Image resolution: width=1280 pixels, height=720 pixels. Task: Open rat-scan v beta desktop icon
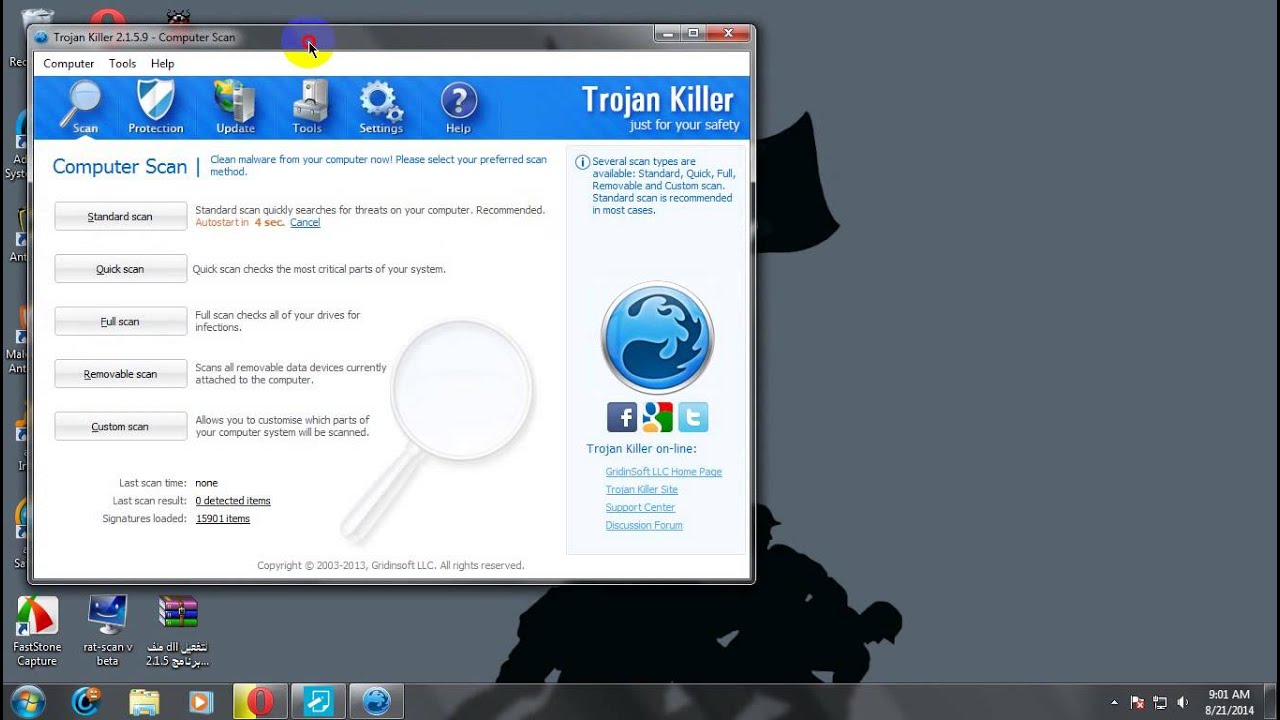click(x=108, y=631)
